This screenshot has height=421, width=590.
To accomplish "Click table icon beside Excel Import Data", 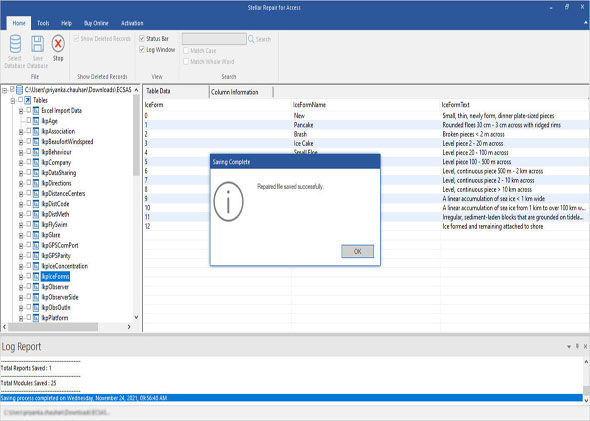I will coord(36,111).
